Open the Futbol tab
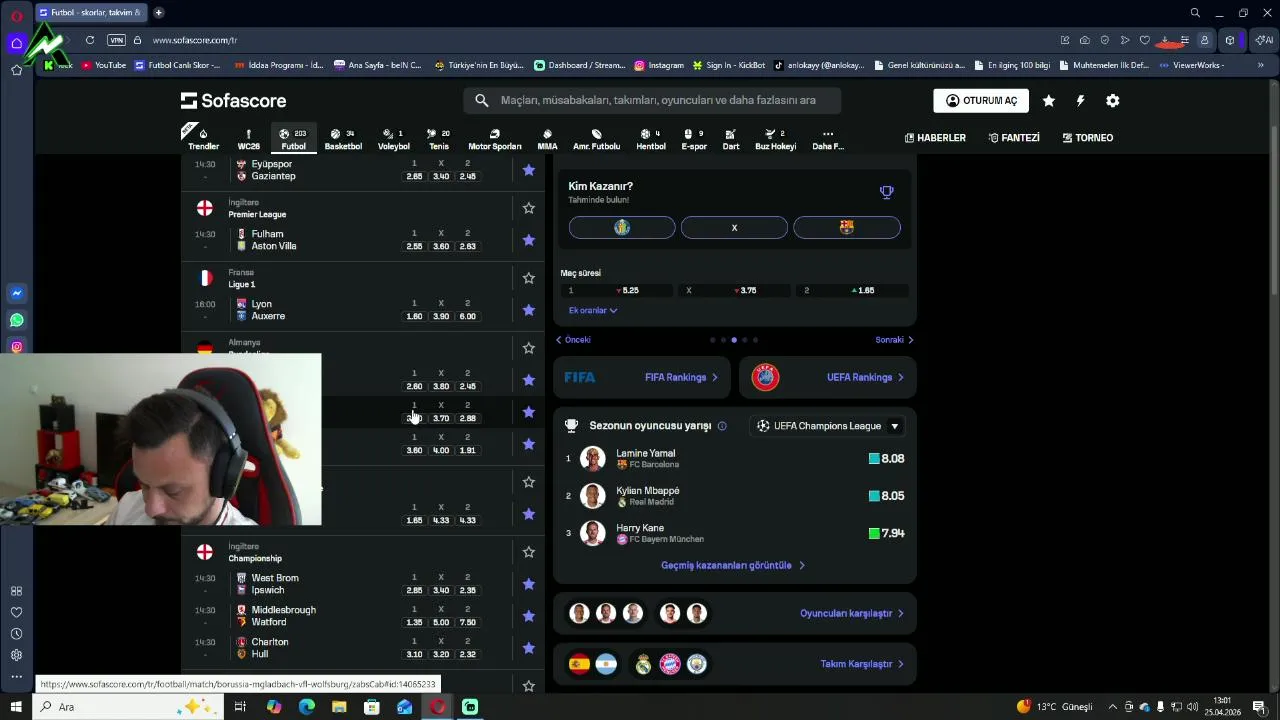The width and height of the screenshot is (1280, 720). tap(293, 139)
